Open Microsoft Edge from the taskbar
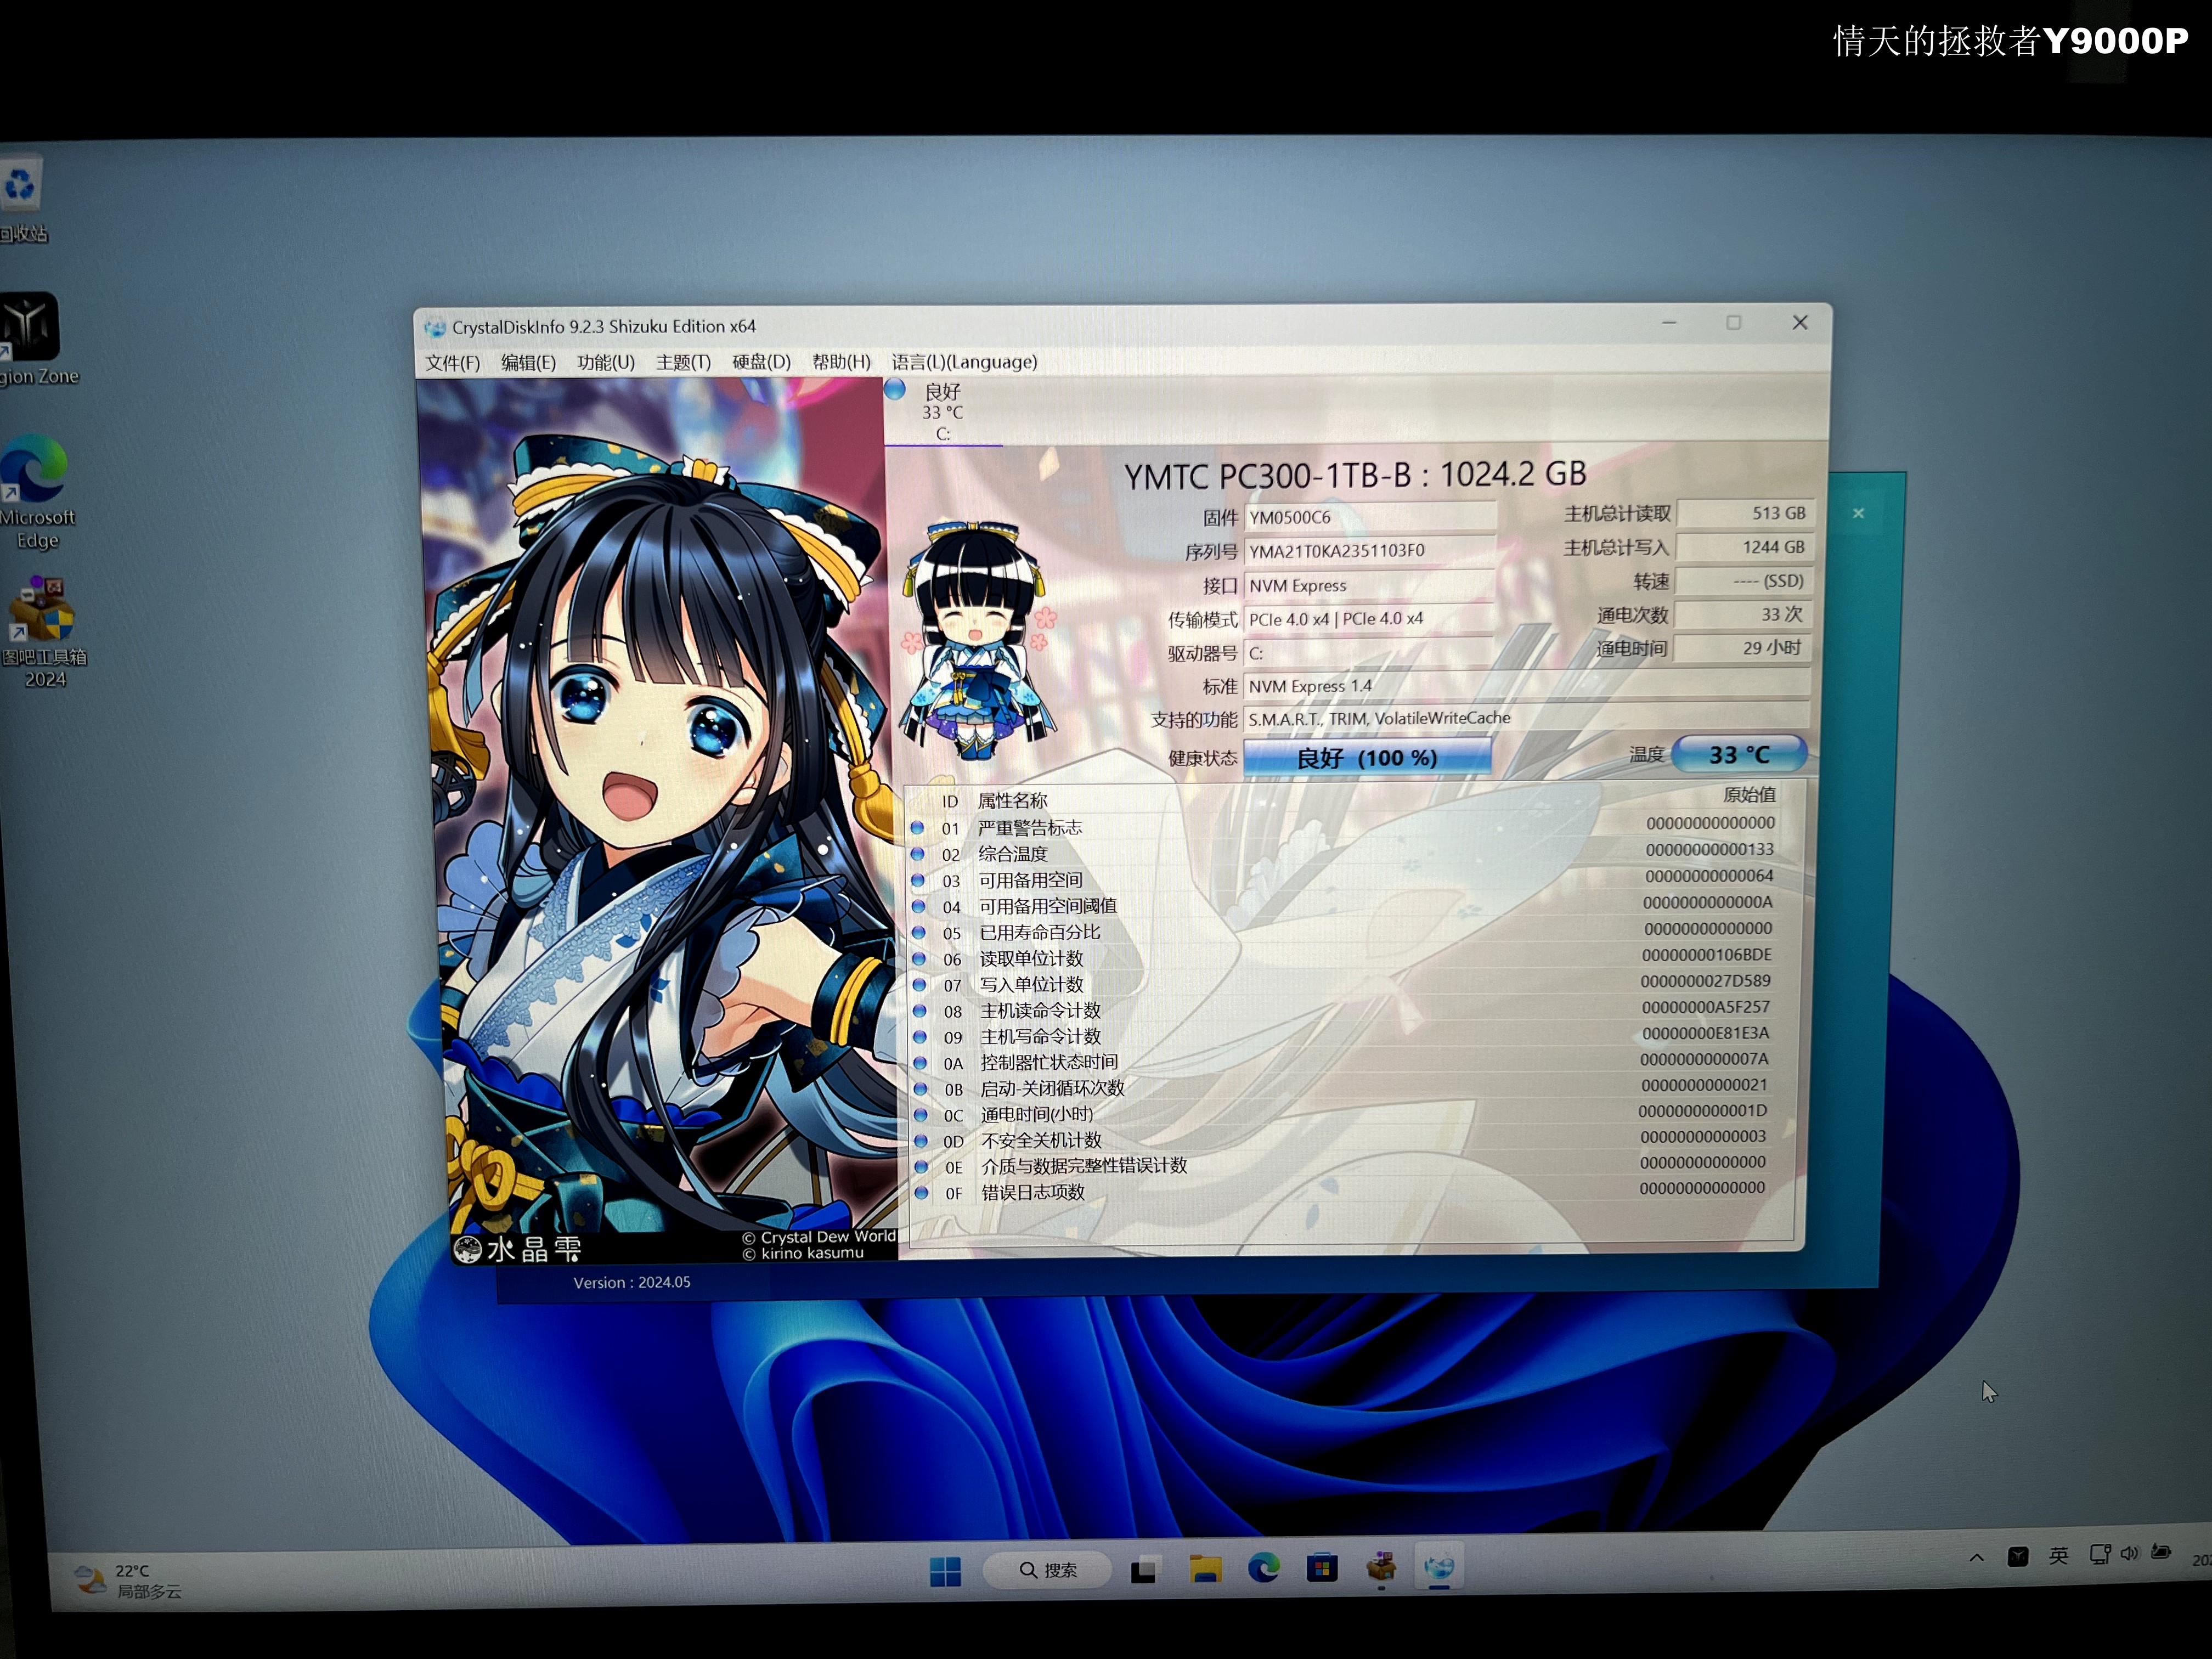The height and width of the screenshot is (1659, 2212). 1263,1568
